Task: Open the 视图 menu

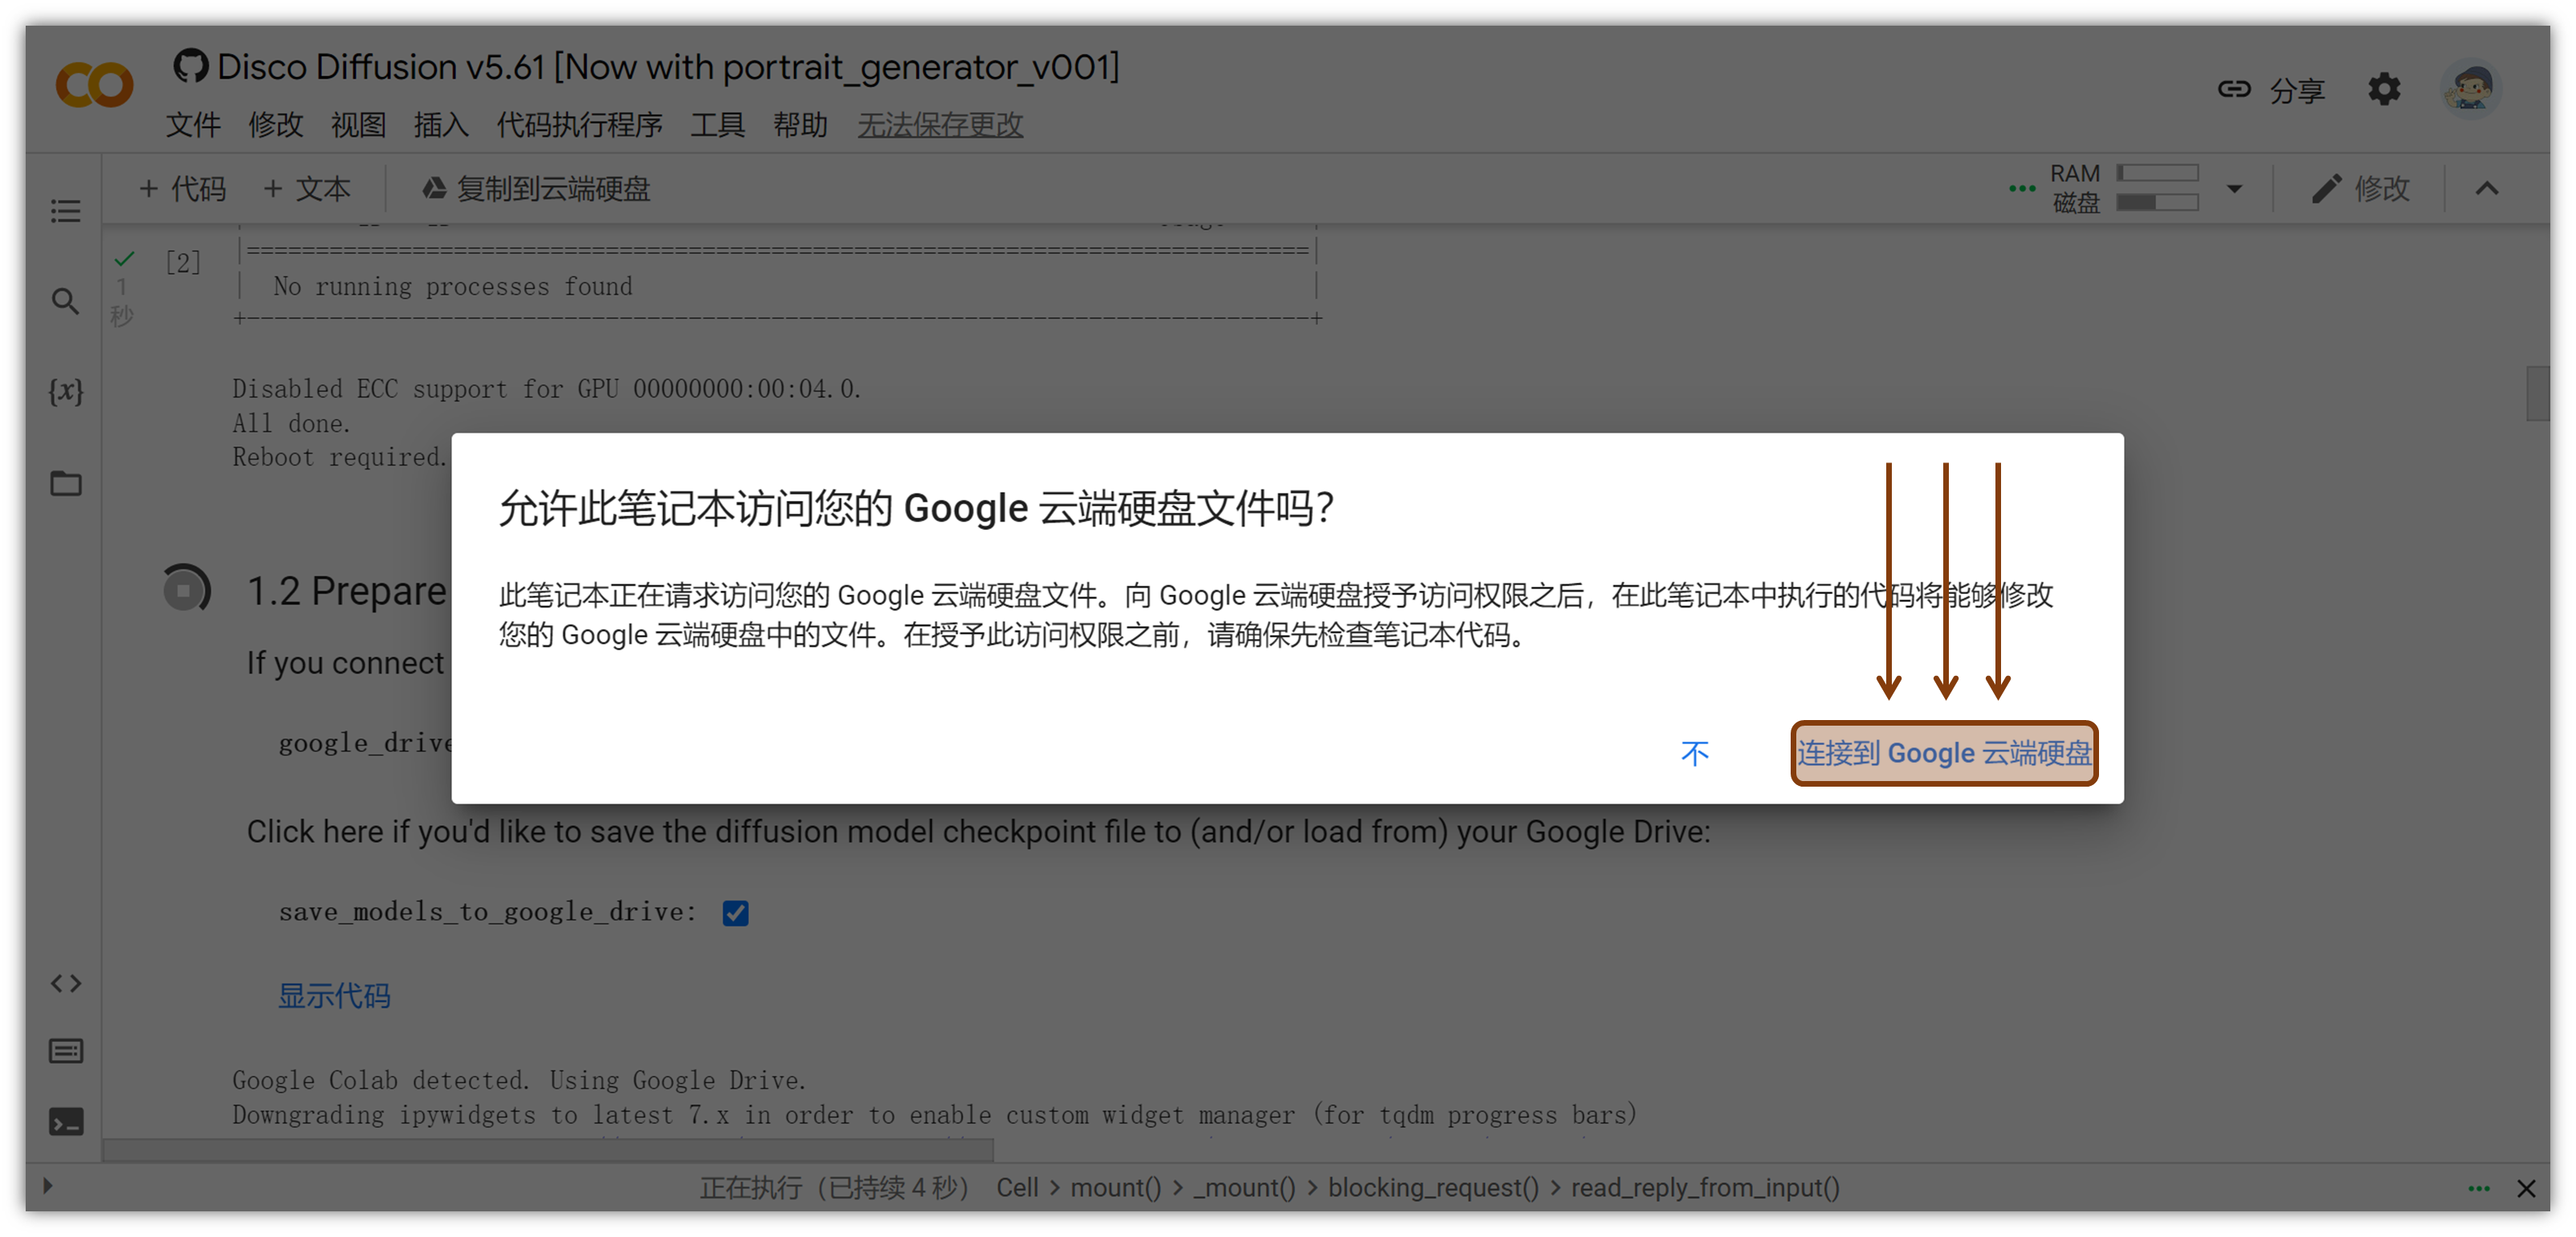Action: [x=359, y=125]
